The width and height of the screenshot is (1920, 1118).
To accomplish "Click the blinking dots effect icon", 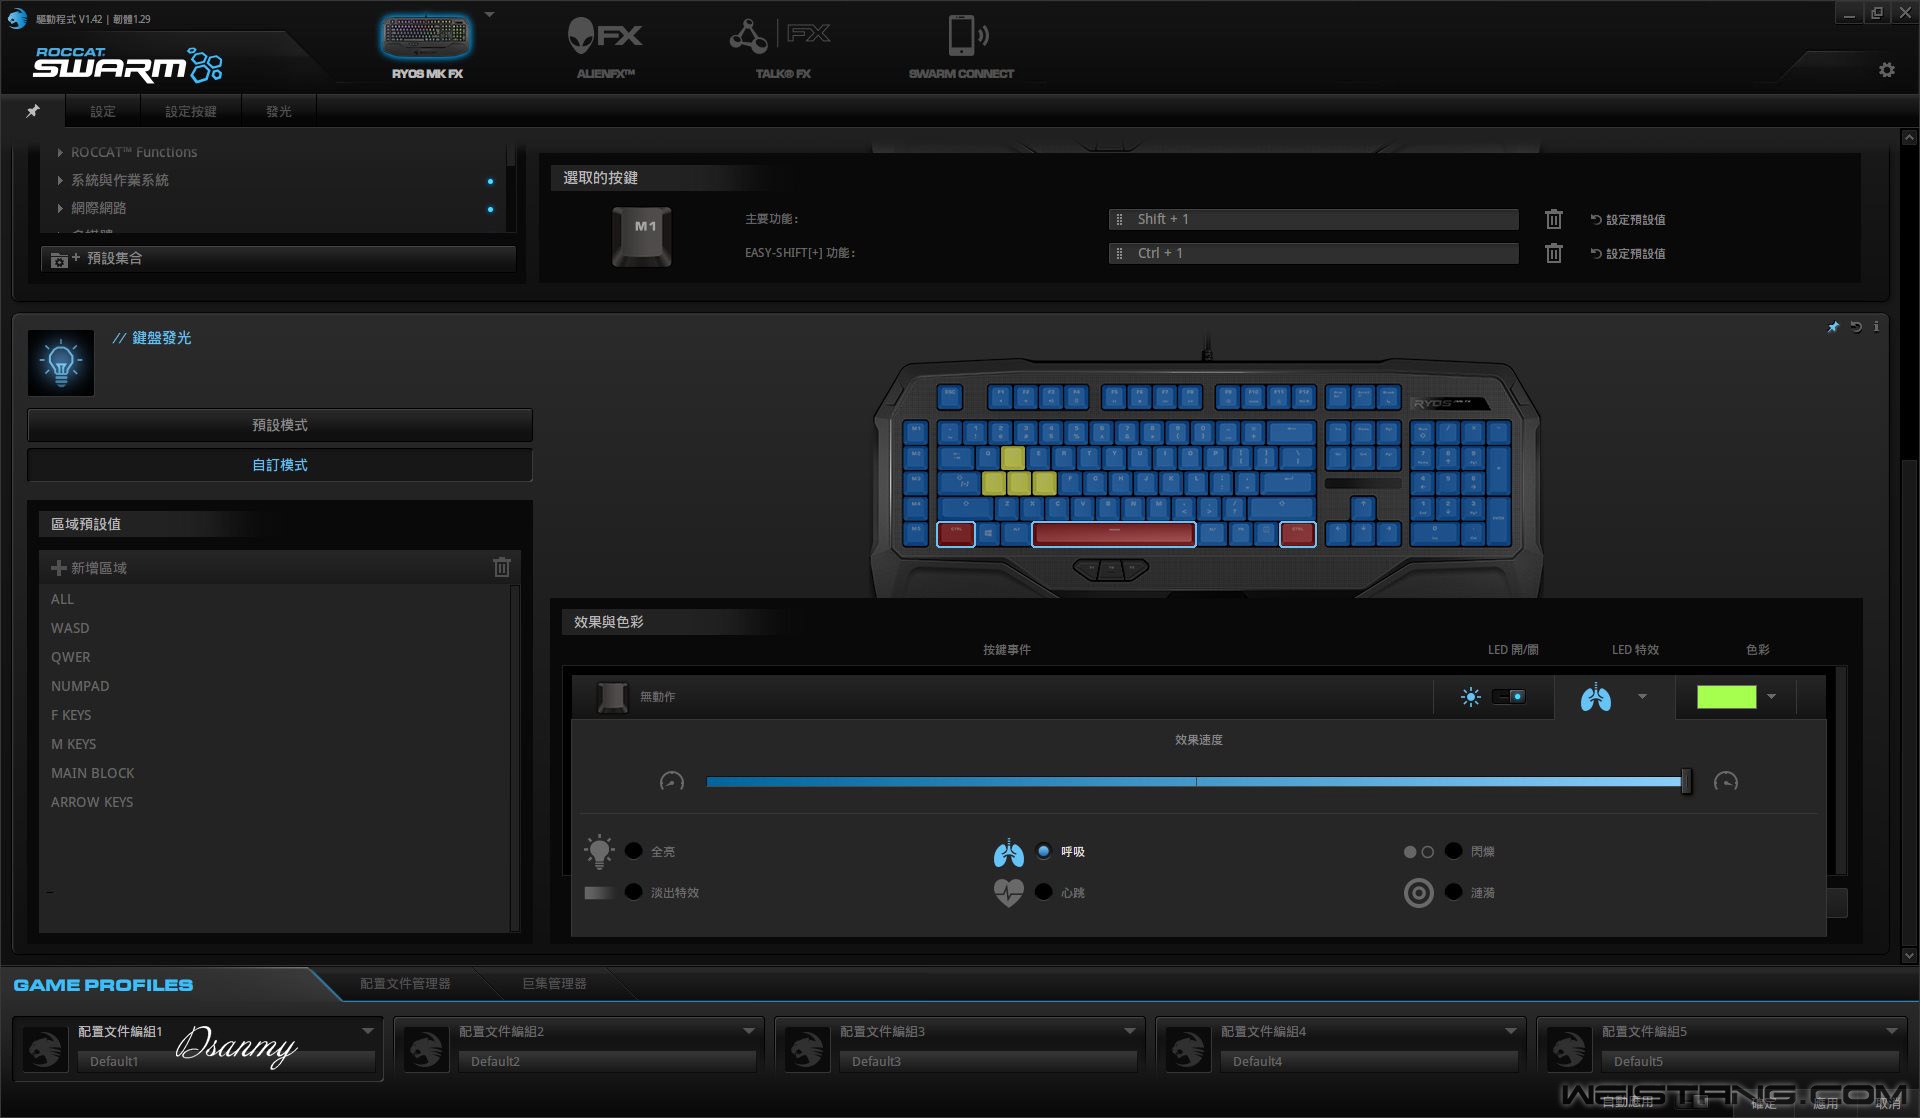I will coord(1419,852).
